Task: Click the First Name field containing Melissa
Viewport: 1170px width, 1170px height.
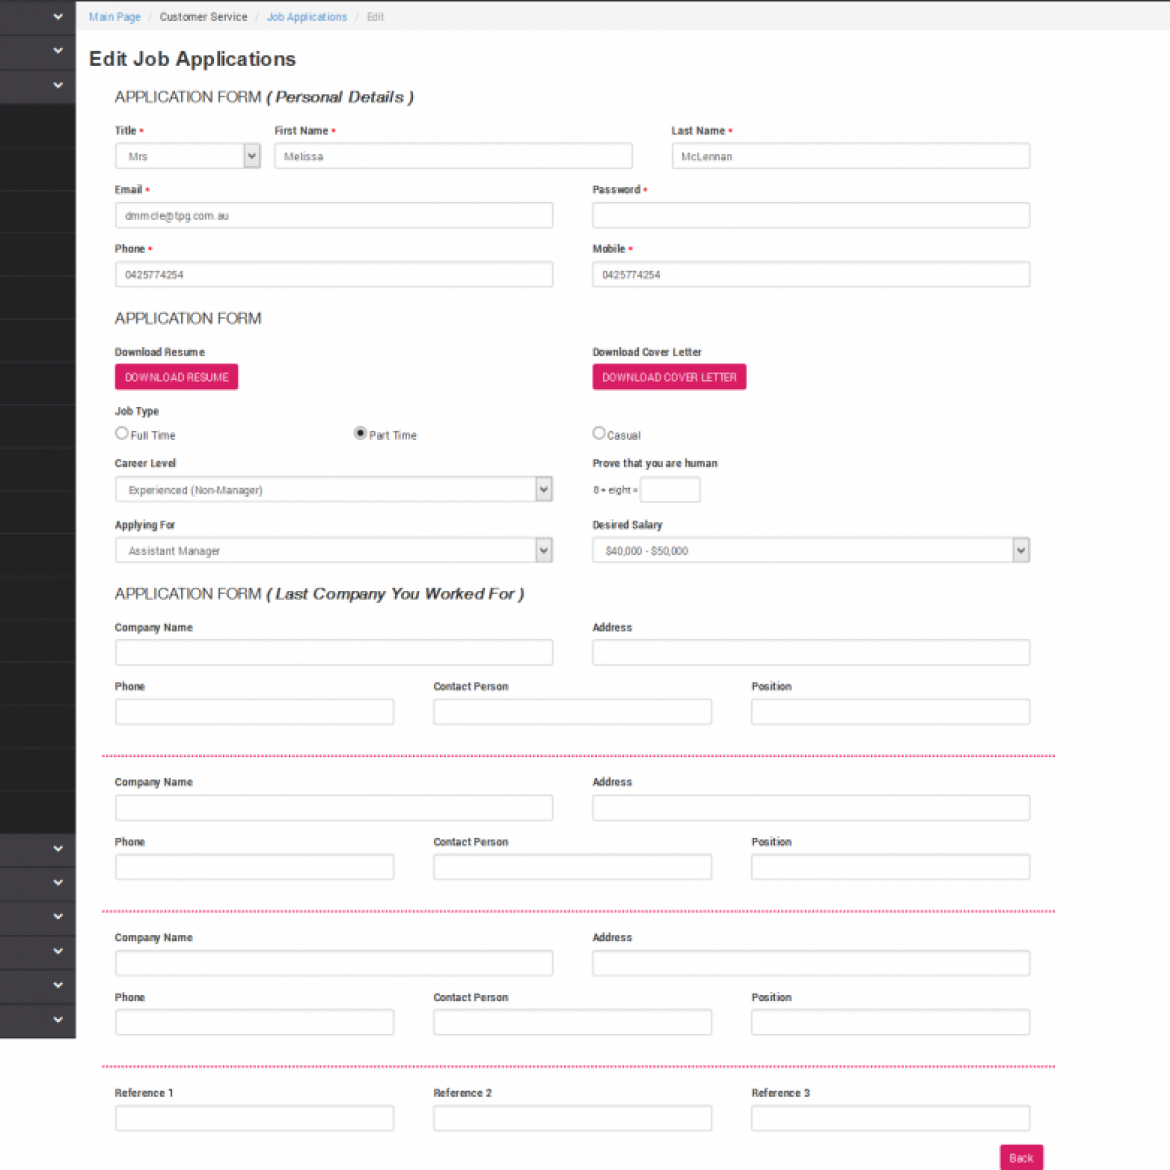Action: [x=453, y=156]
